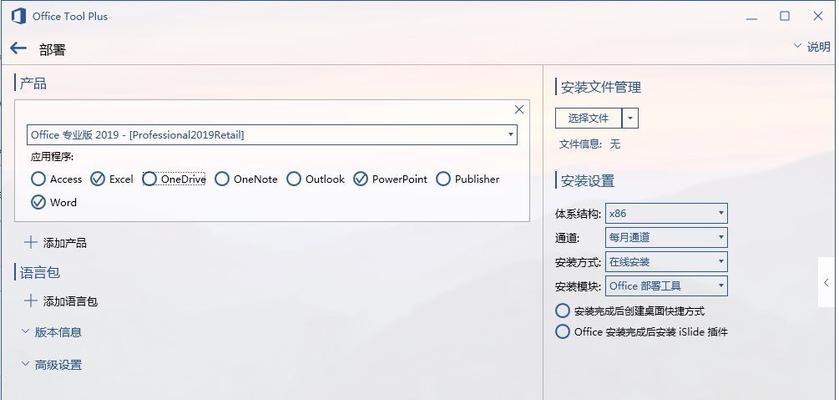This screenshot has width=839, height=400.
Task: Maximize the Office Tool Plus window
Action: tap(784, 16)
